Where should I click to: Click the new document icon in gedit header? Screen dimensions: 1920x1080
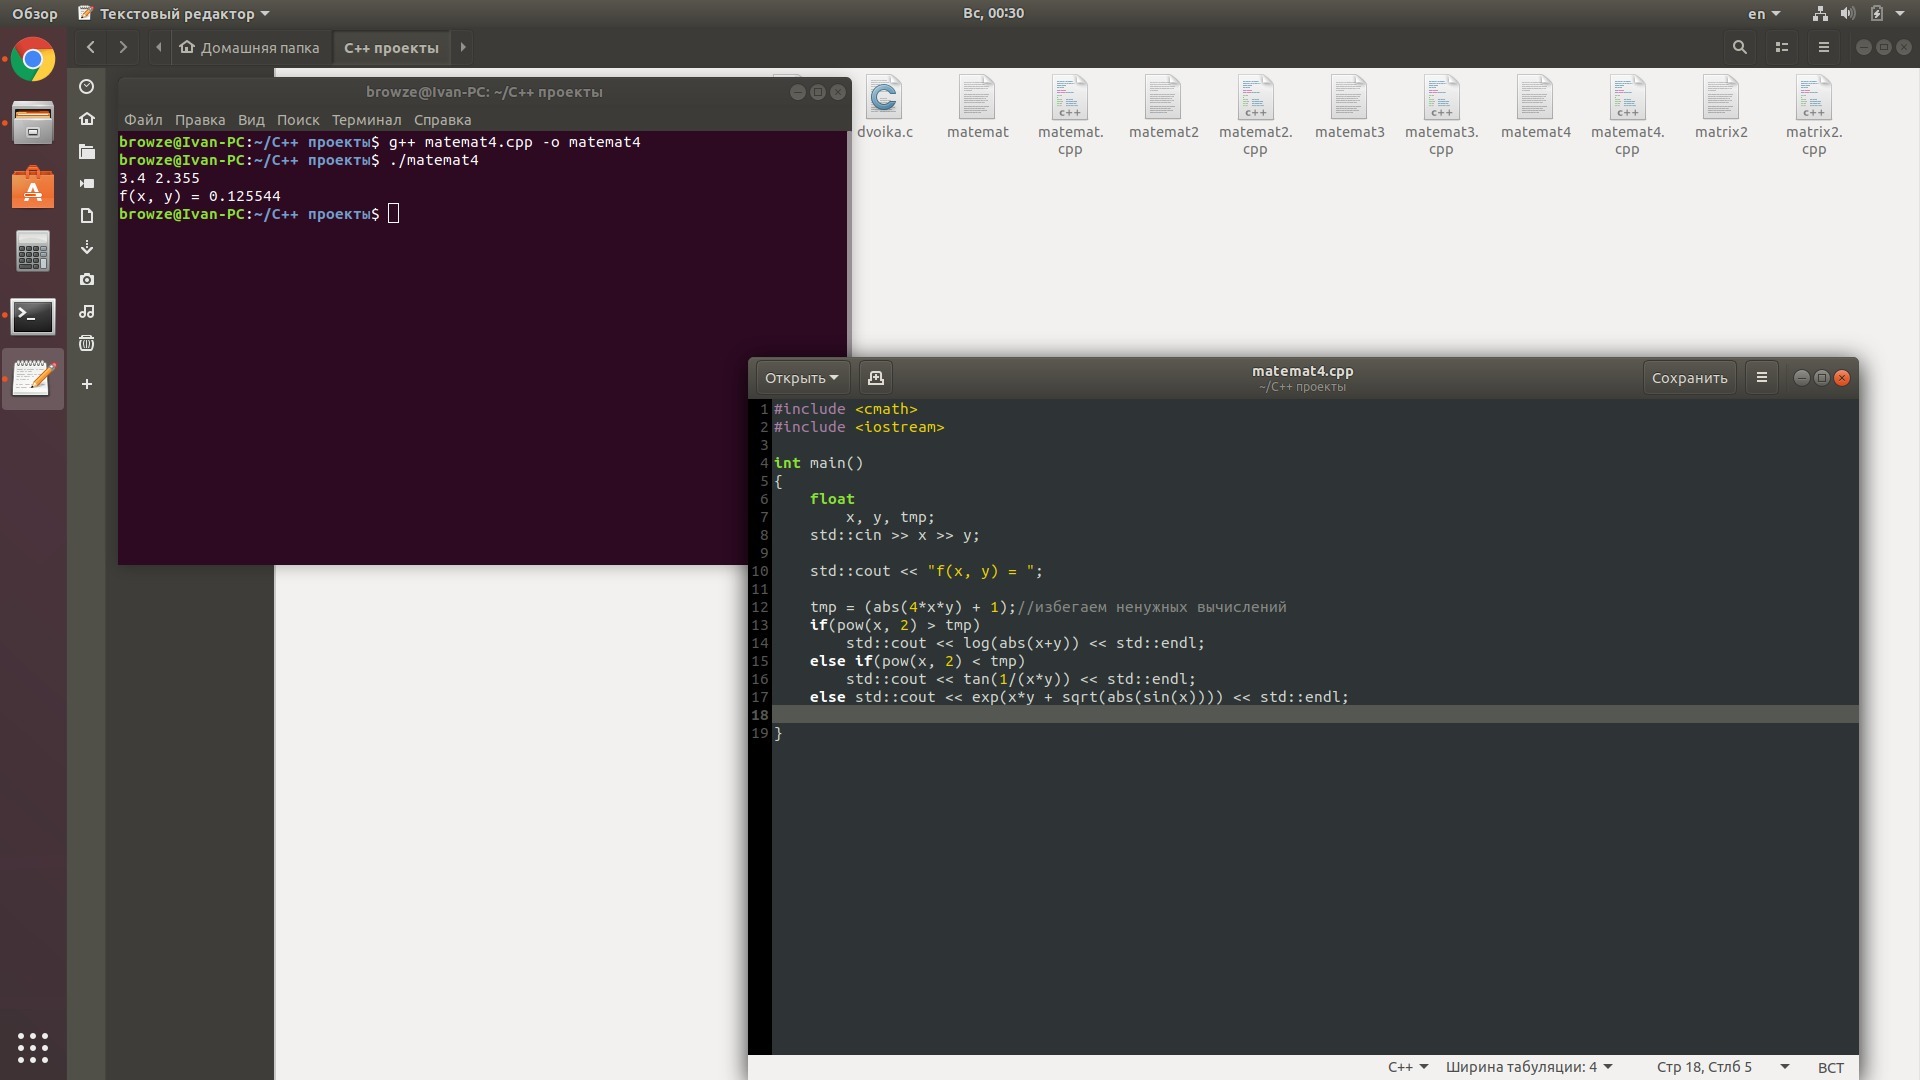[876, 378]
